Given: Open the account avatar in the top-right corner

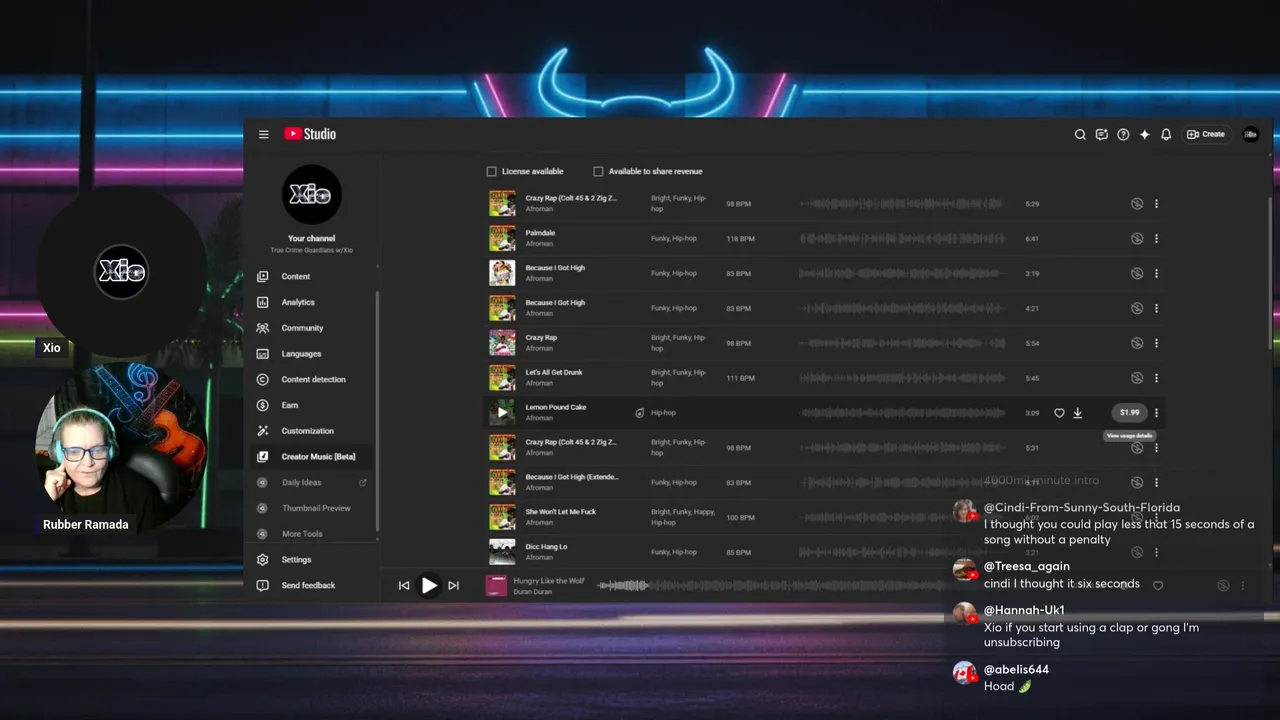Looking at the screenshot, I should coord(1250,134).
